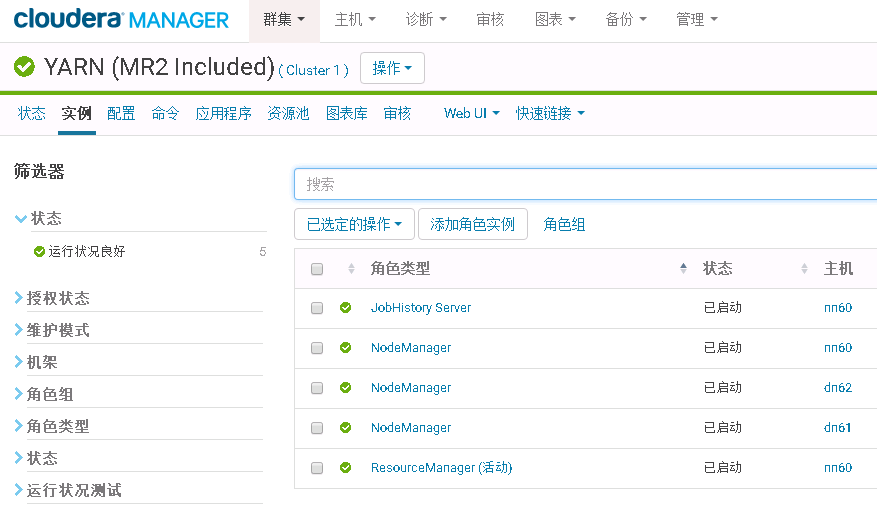Open NodeManager link on host dn62
877x511 pixels.
(x=411, y=387)
